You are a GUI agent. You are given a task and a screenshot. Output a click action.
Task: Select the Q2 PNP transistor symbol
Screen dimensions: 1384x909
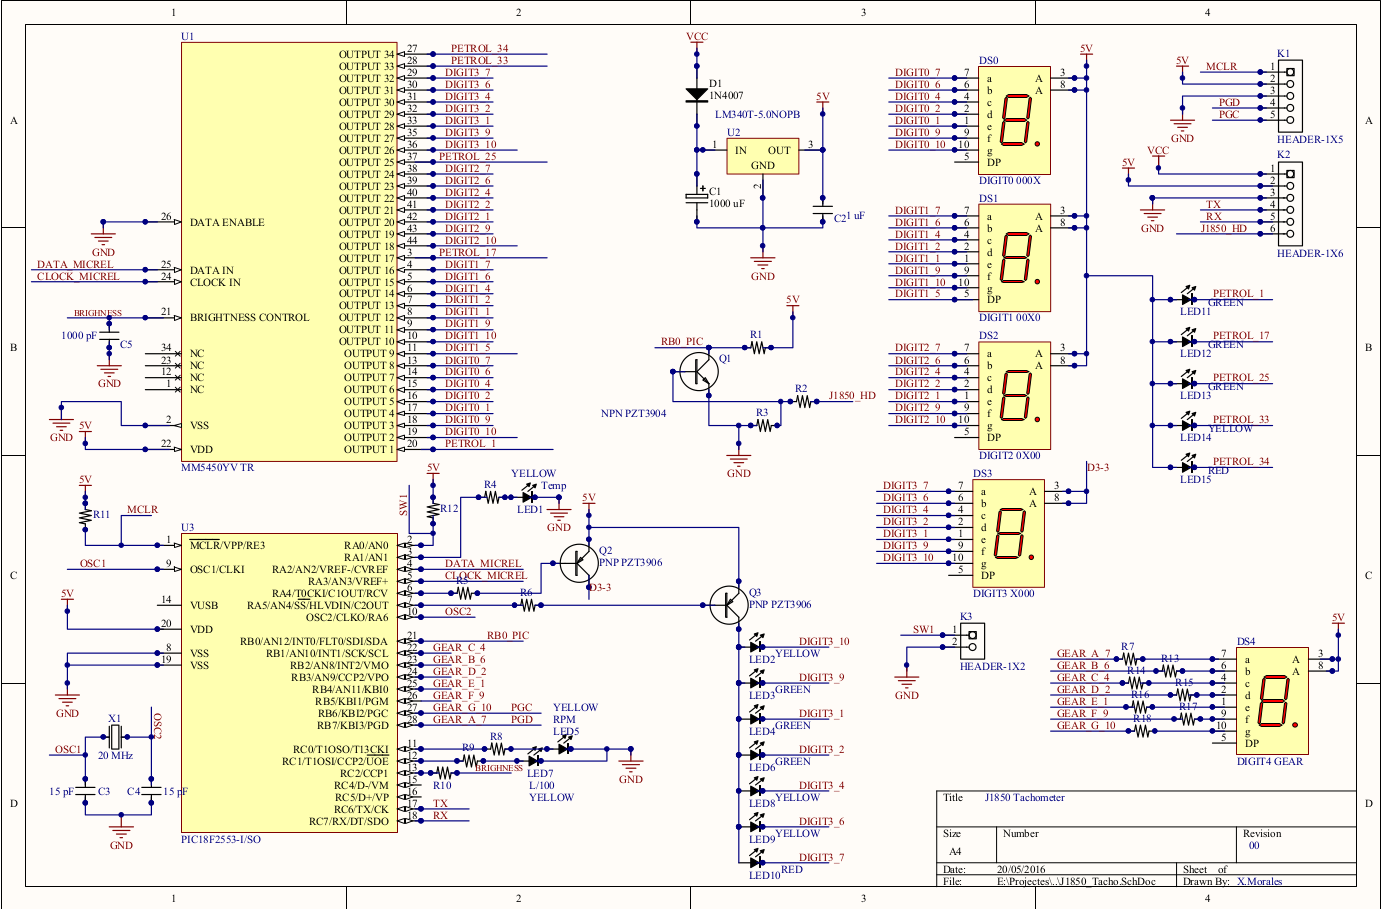tap(578, 564)
